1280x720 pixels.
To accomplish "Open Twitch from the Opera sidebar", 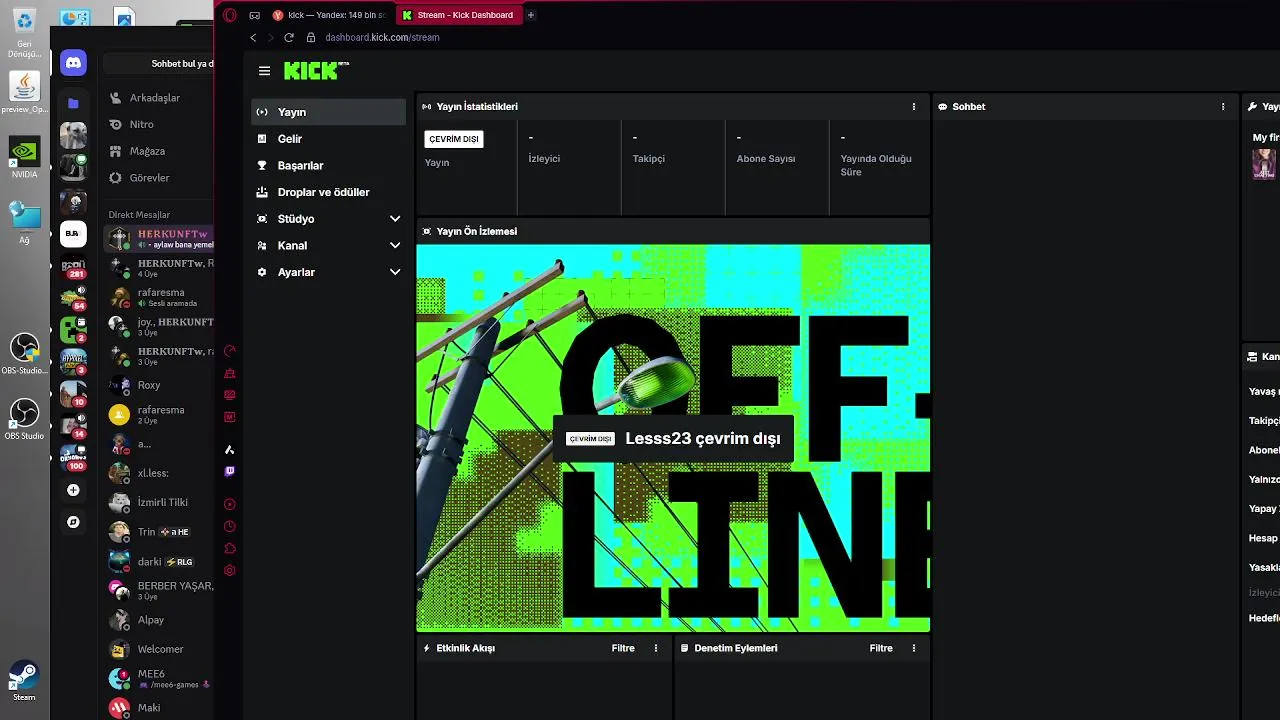I will tap(230, 471).
